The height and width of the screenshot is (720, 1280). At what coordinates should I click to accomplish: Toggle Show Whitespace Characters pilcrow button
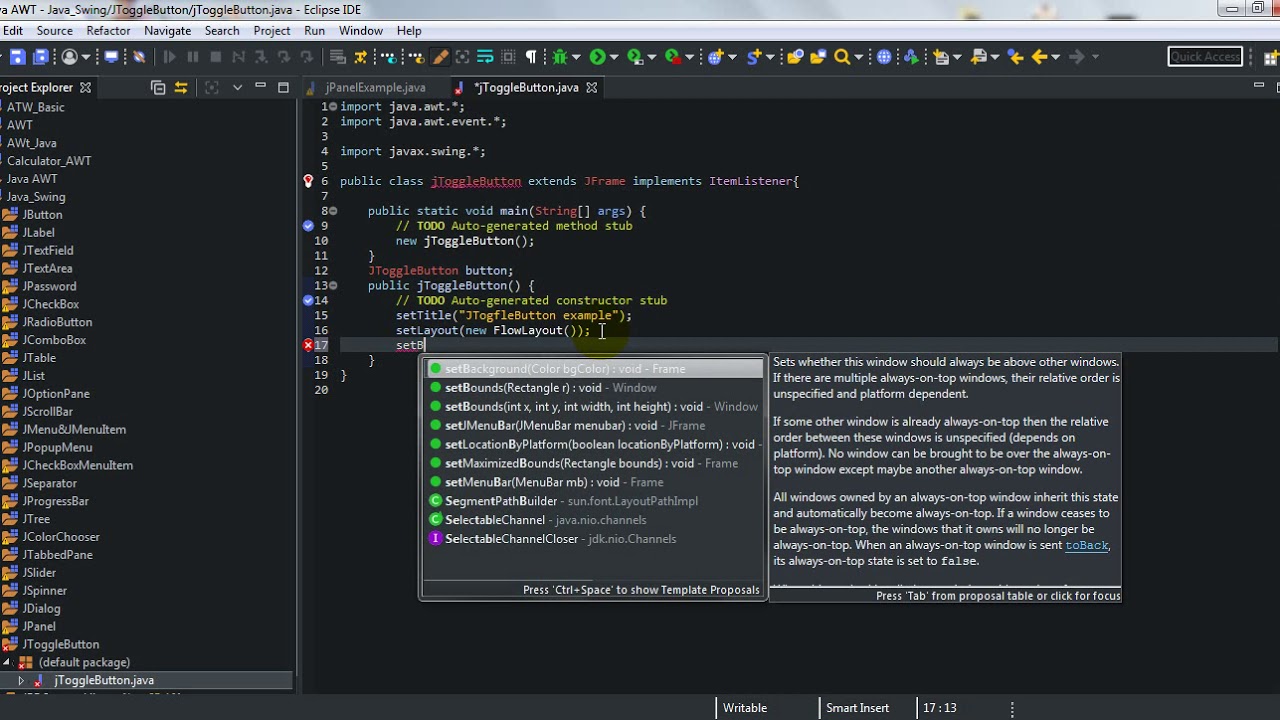(x=531, y=57)
